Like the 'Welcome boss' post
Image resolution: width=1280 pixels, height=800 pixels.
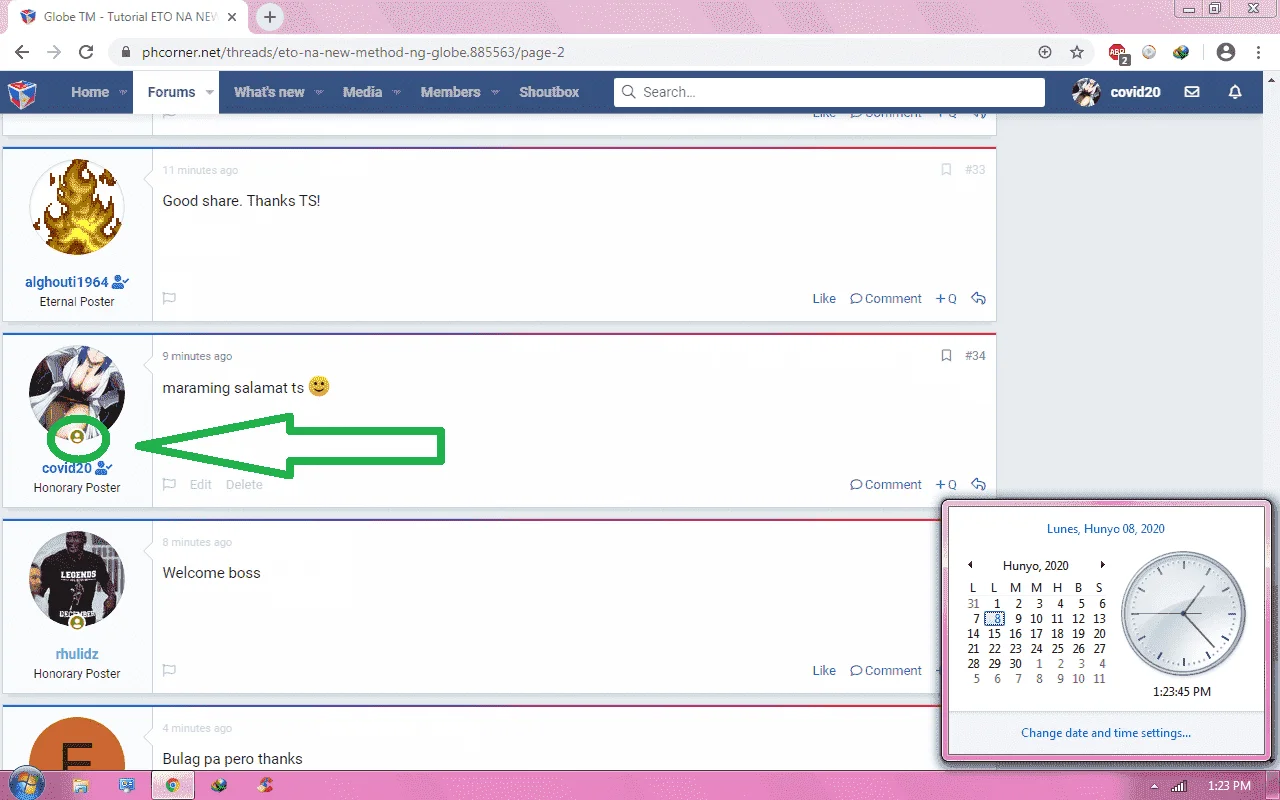click(824, 670)
